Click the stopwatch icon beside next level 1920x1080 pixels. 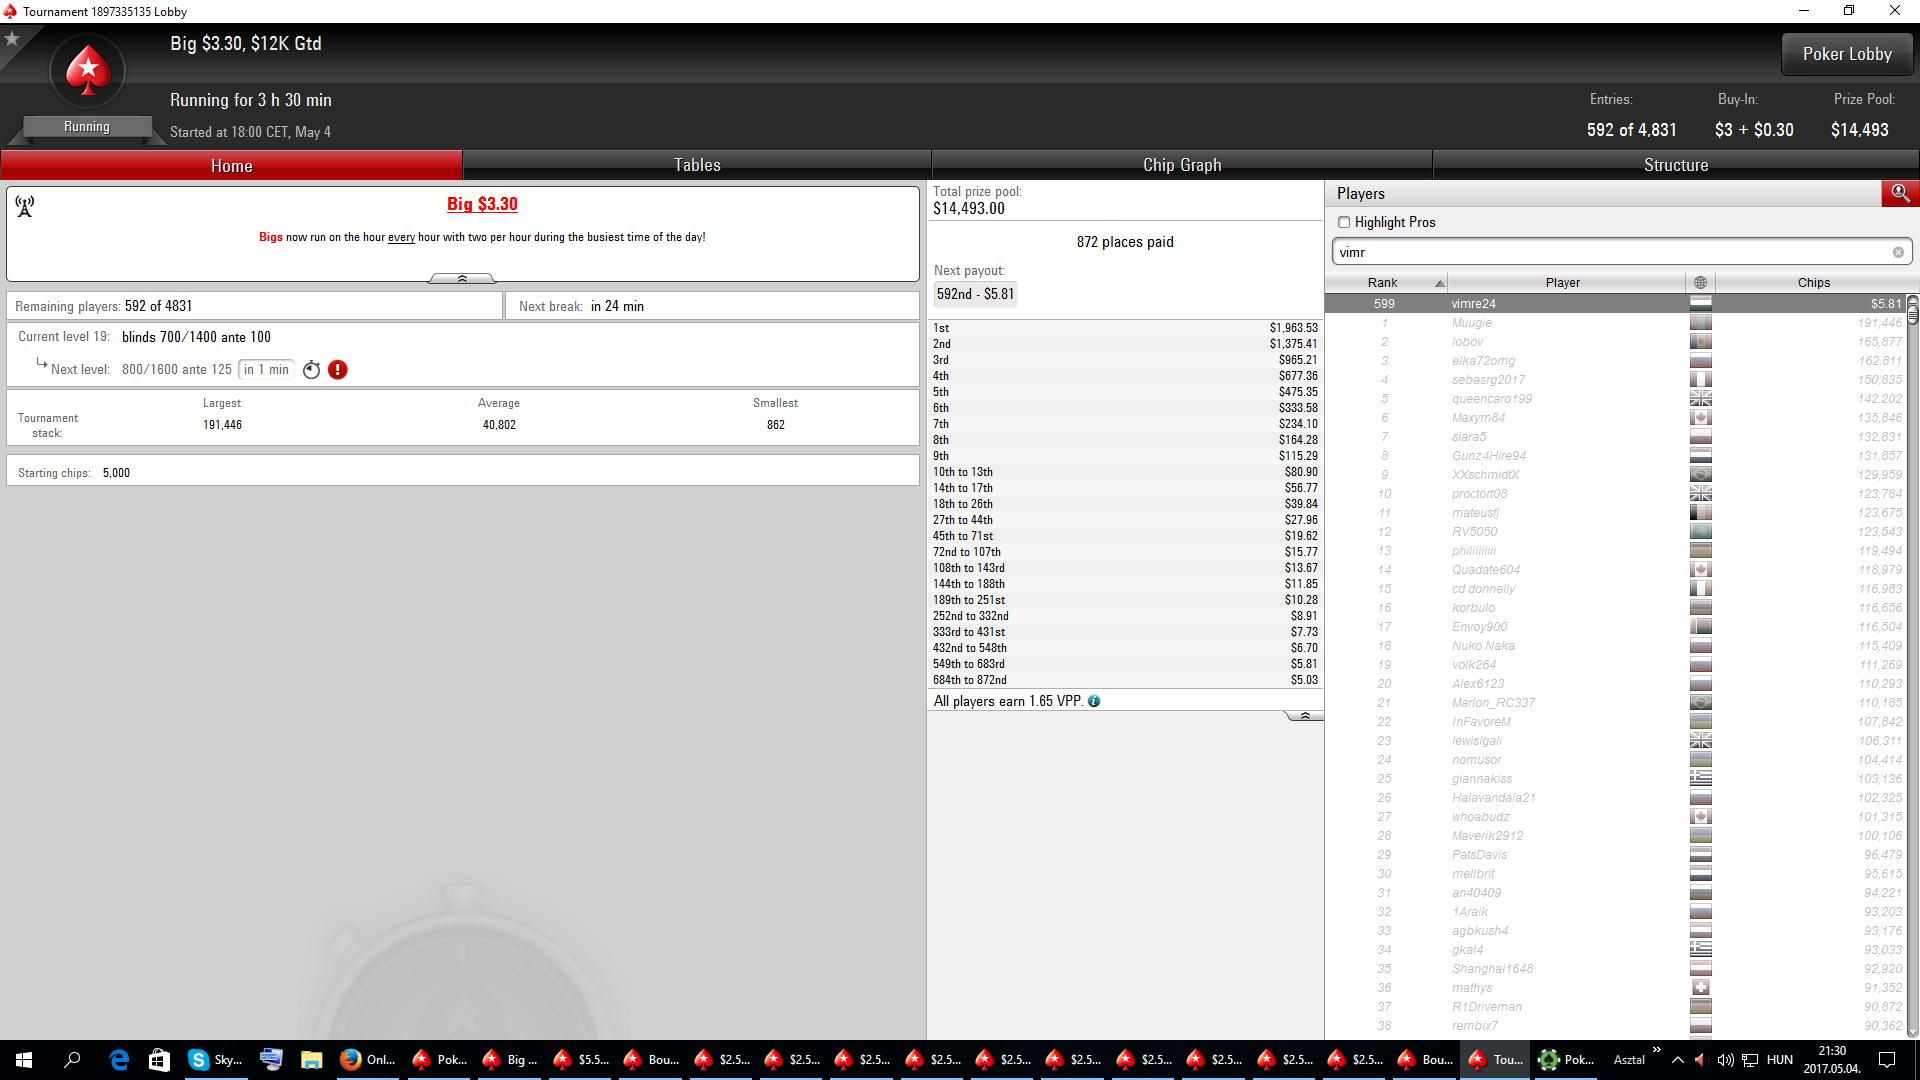pos(312,370)
